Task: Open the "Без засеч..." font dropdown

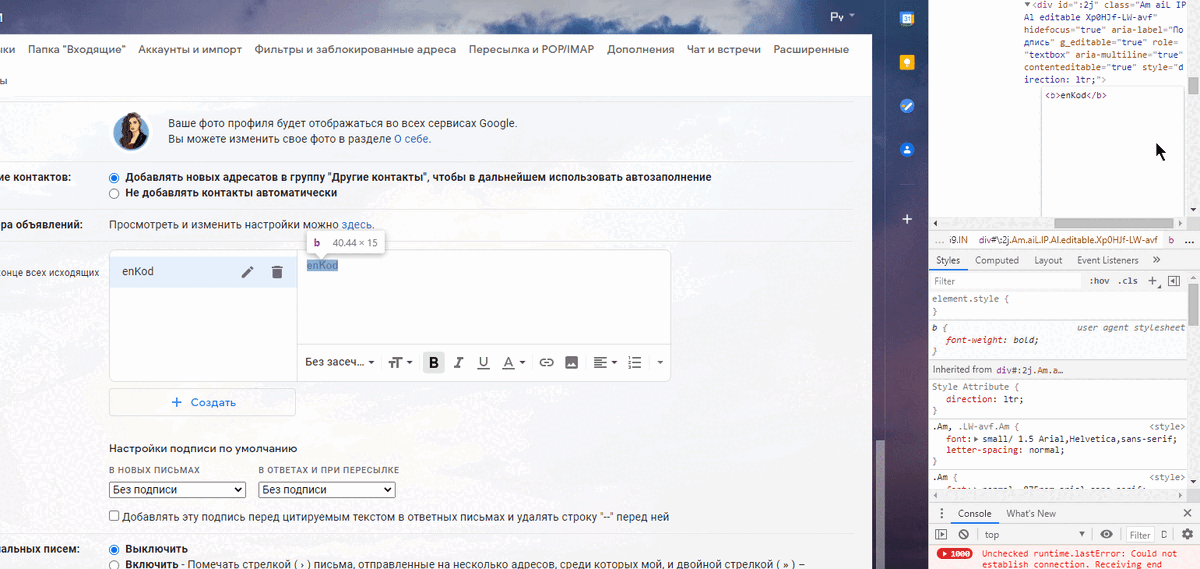Action: pyautogui.click(x=340, y=362)
